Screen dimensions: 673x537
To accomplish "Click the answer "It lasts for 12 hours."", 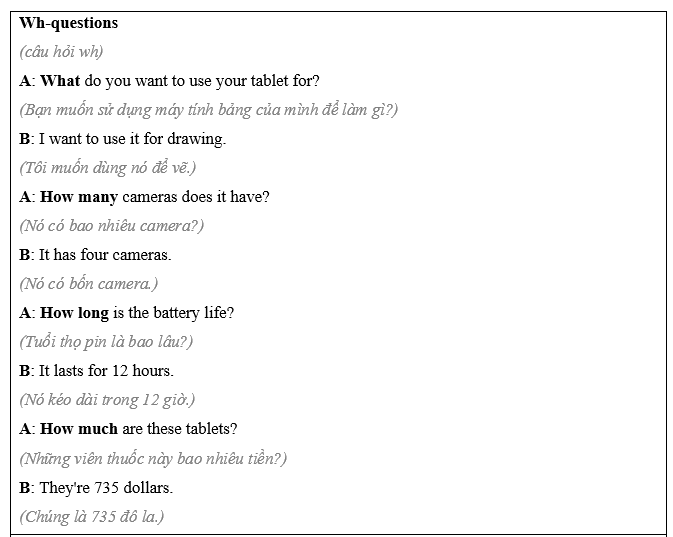I will 106,370.
